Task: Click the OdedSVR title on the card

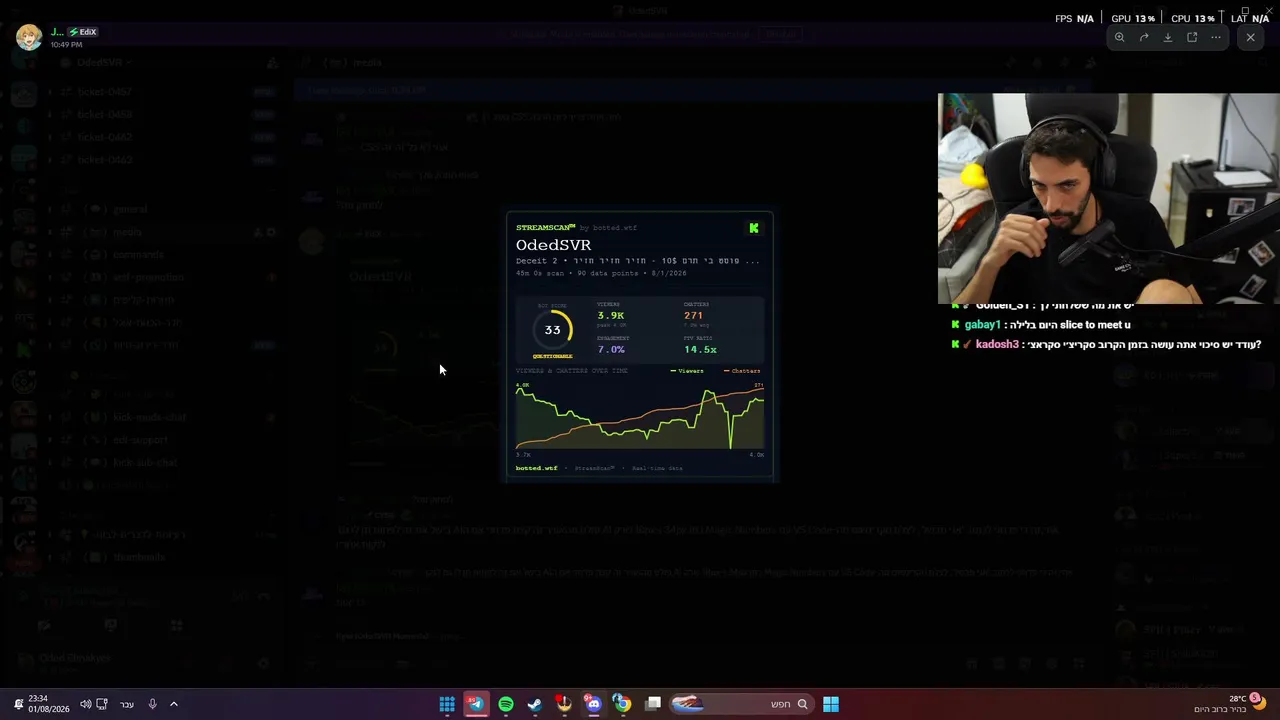Action: (x=553, y=245)
